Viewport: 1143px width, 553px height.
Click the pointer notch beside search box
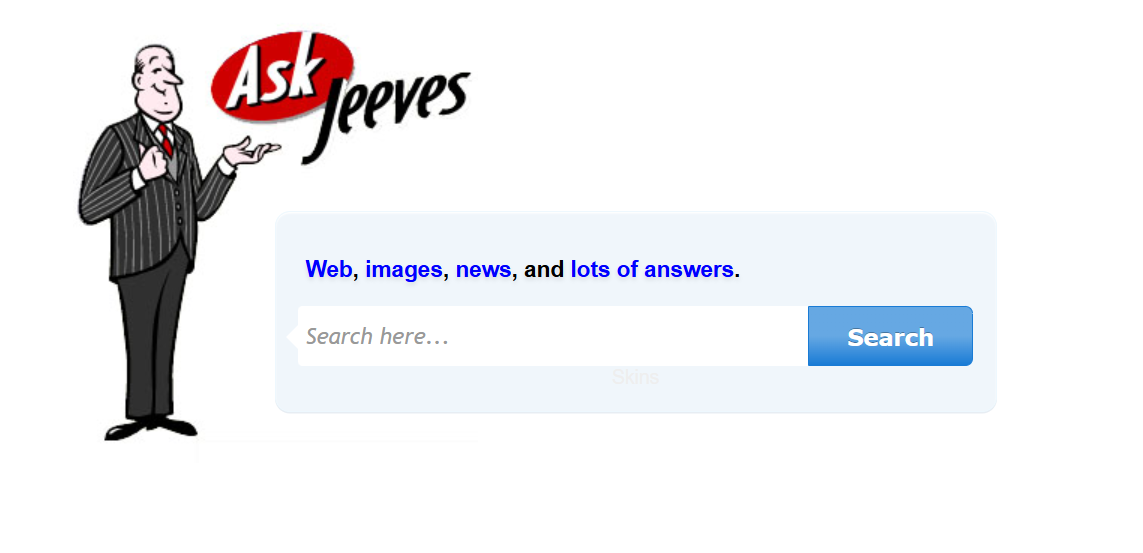coord(292,337)
